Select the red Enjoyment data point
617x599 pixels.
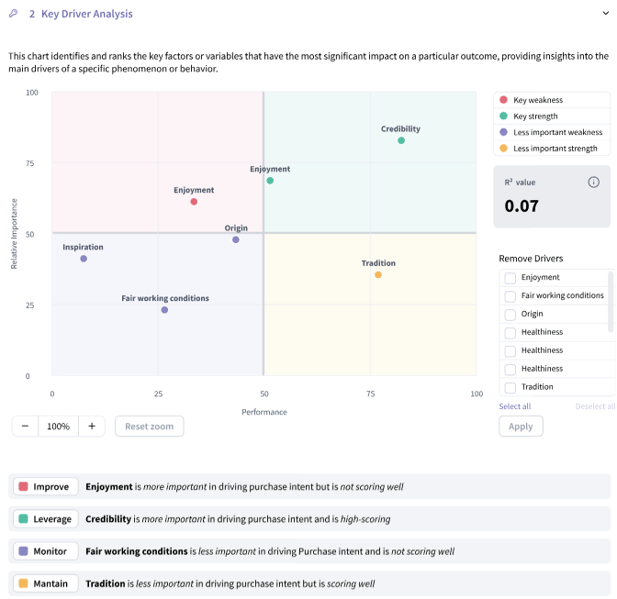194,202
